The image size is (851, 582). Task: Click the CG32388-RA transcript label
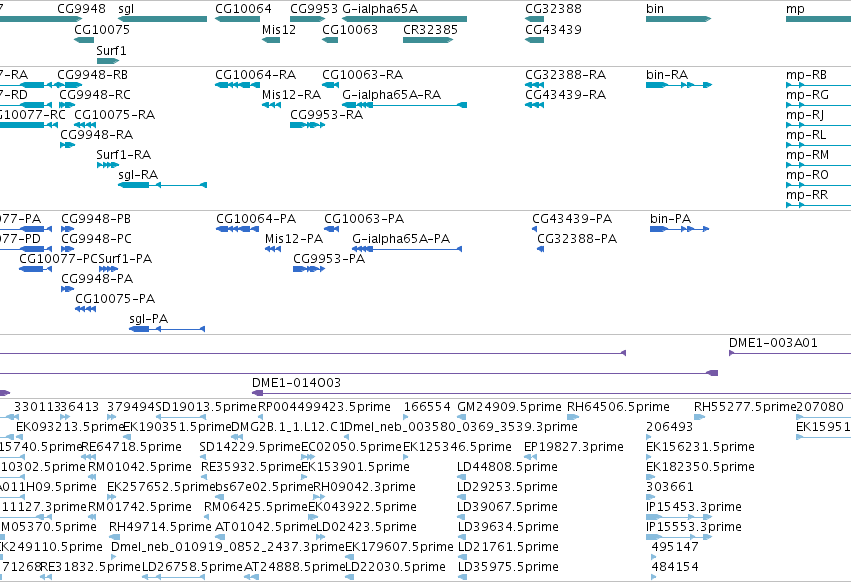click(566, 74)
